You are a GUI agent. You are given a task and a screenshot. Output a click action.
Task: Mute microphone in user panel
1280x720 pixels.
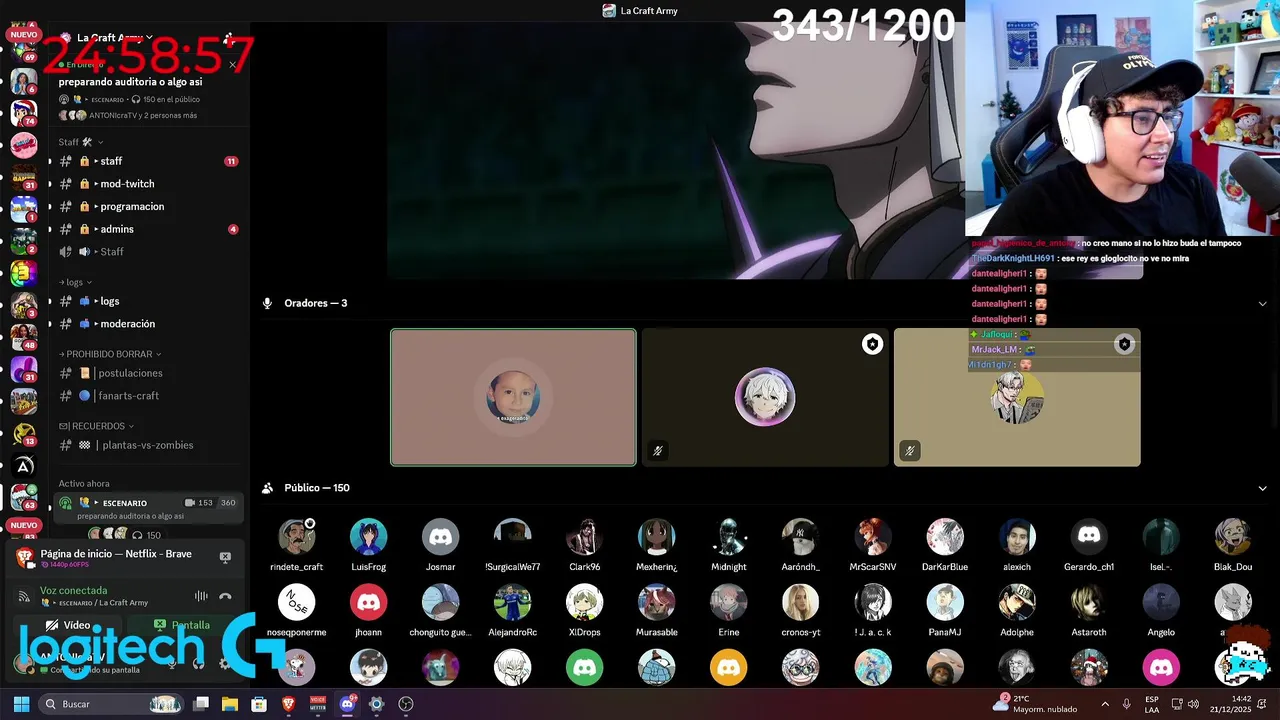click(x=172, y=663)
